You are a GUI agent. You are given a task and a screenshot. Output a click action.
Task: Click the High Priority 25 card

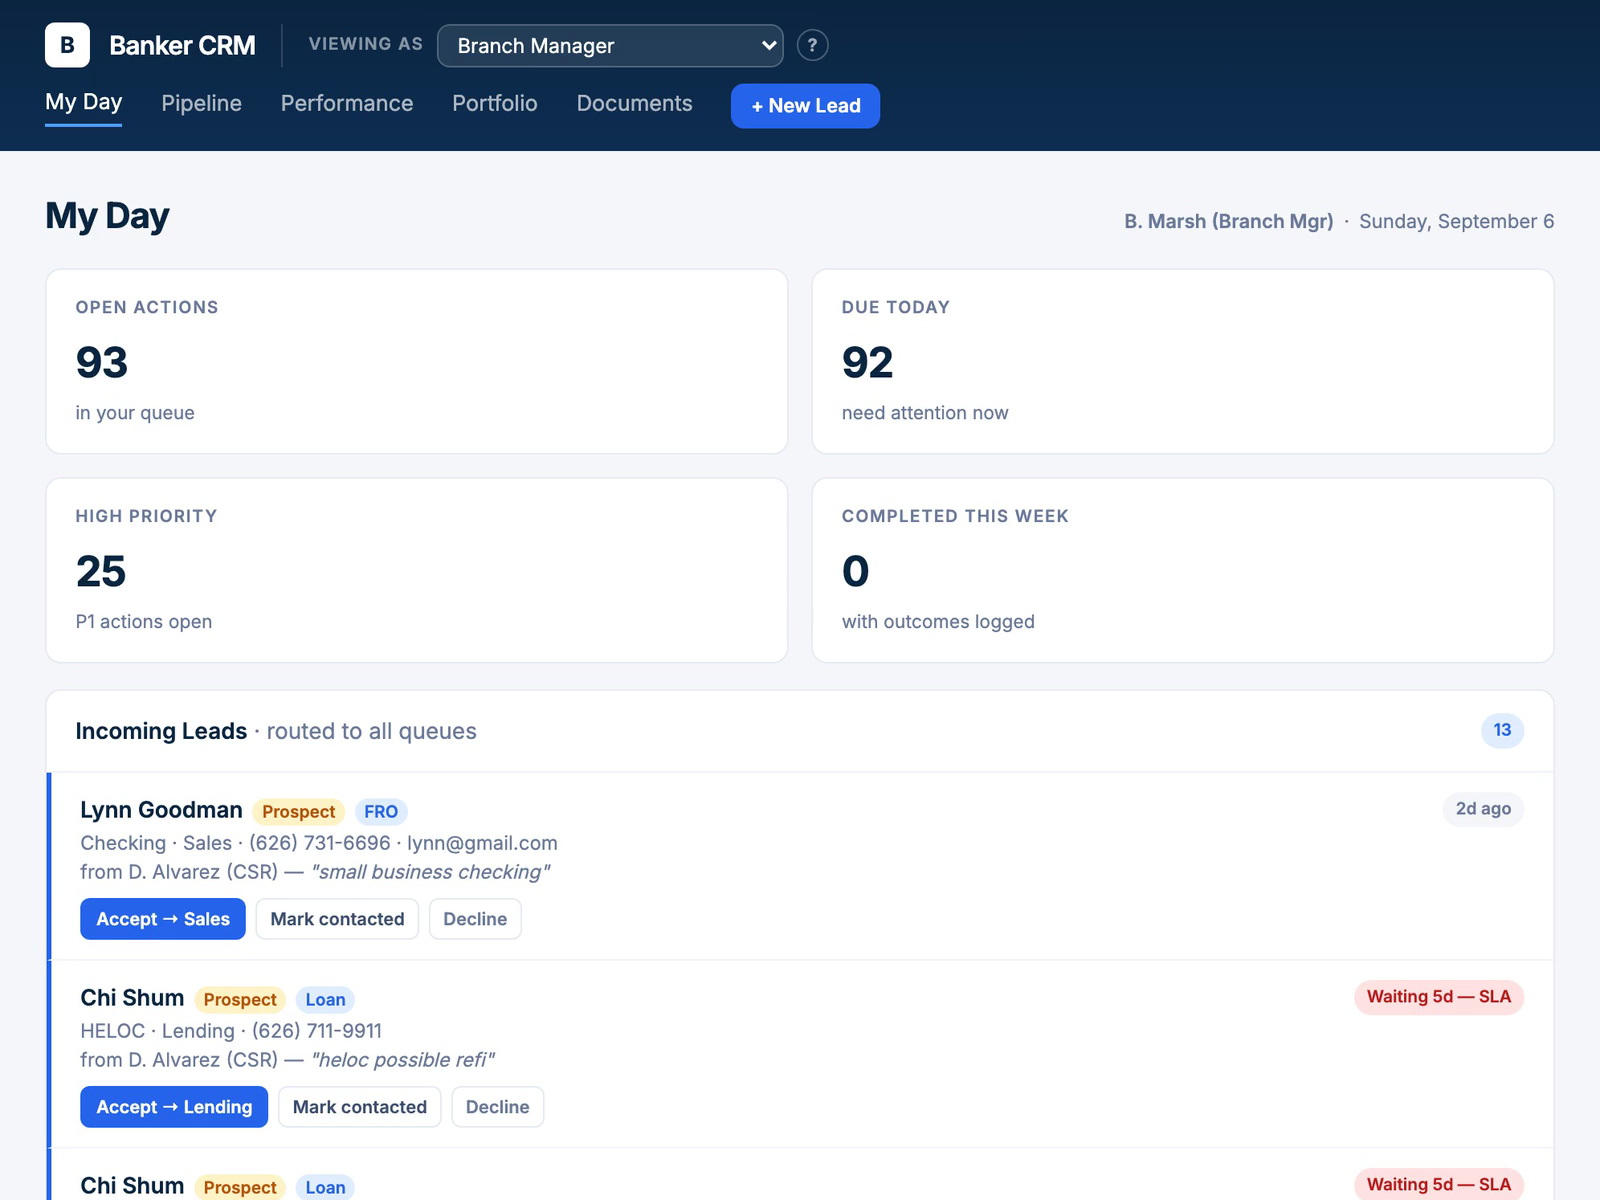pyautogui.click(x=417, y=570)
